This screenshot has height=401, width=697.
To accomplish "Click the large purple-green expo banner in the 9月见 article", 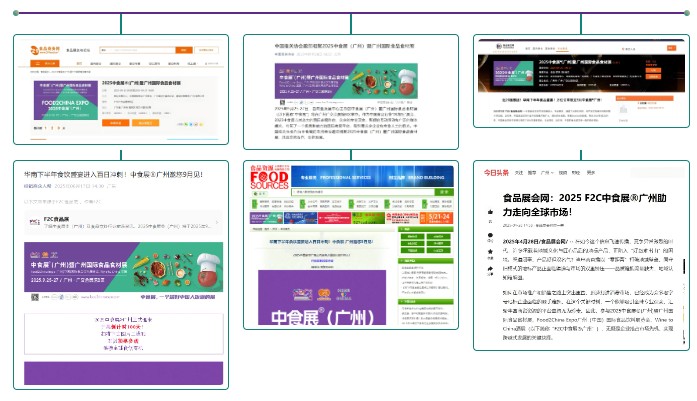I will click(124, 267).
